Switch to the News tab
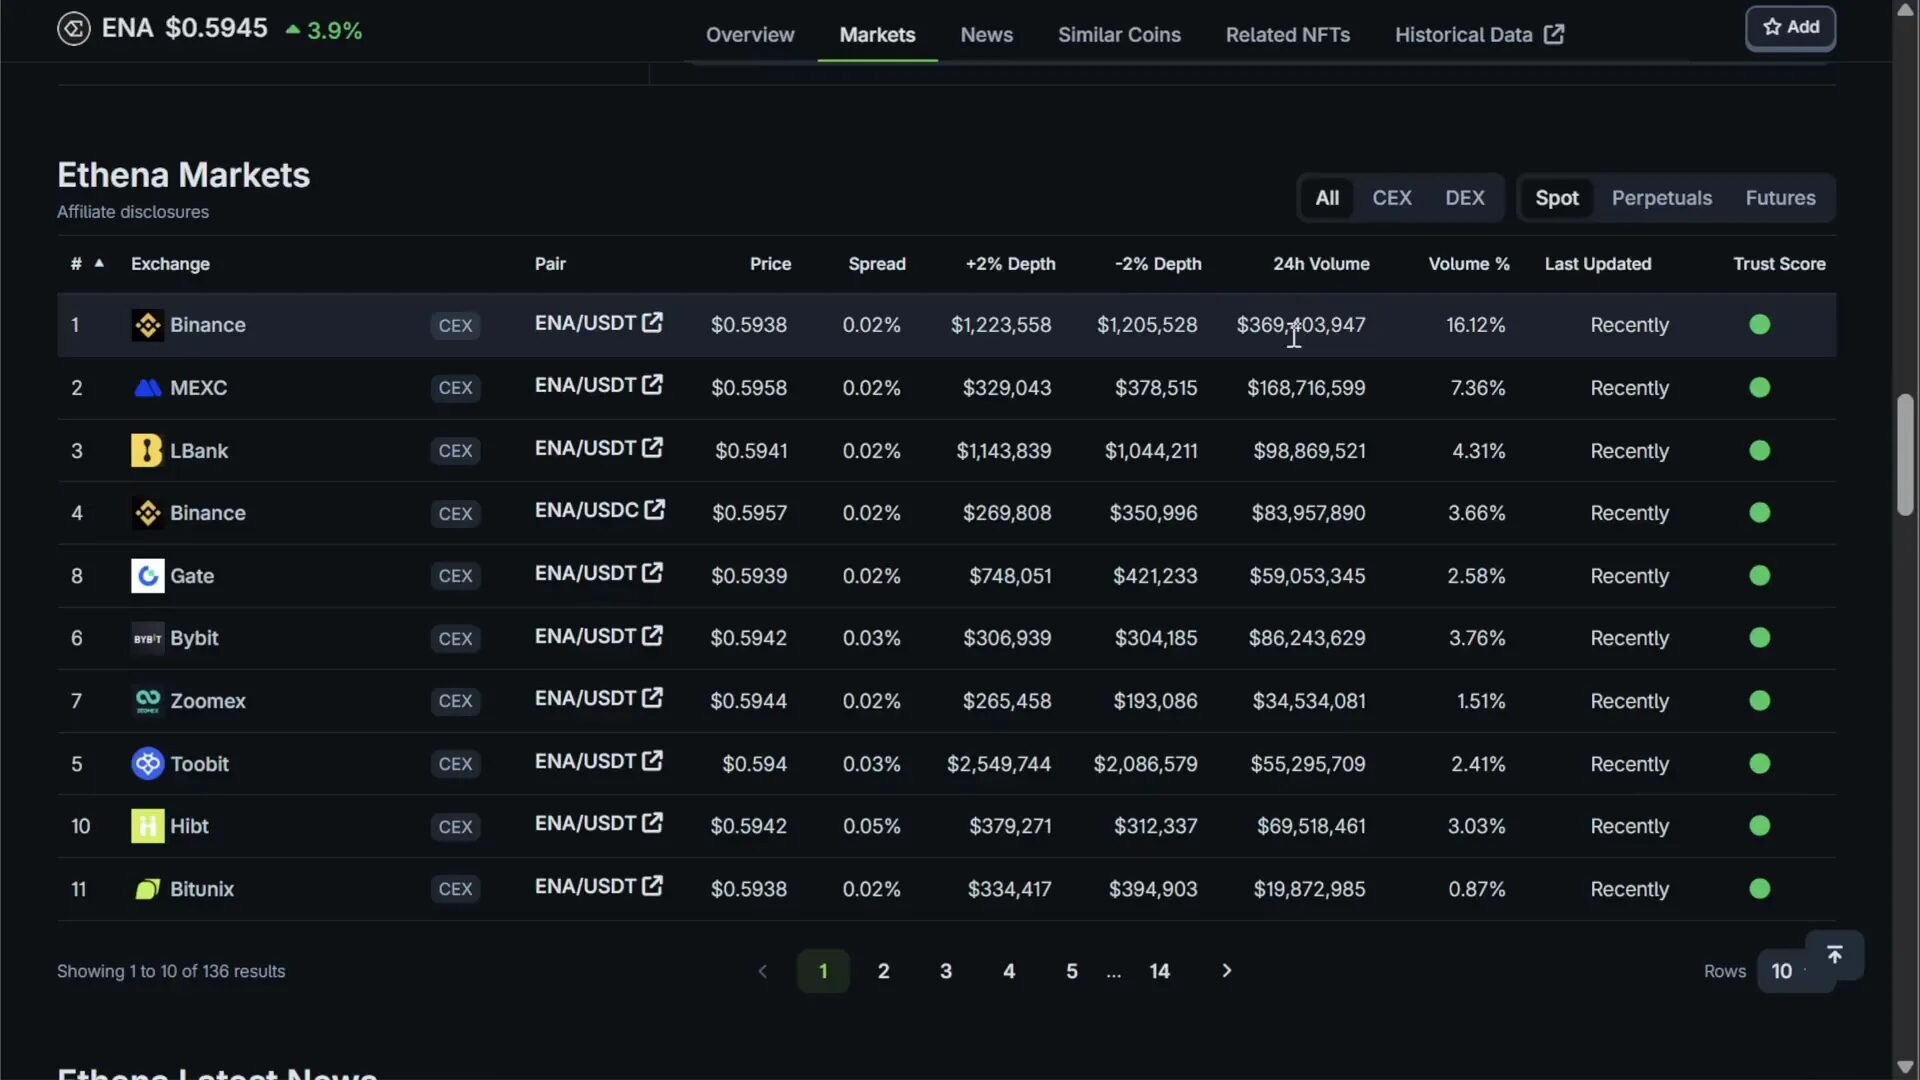The width and height of the screenshot is (1920, 1080). pyautogui.click(x=986, y=34)
